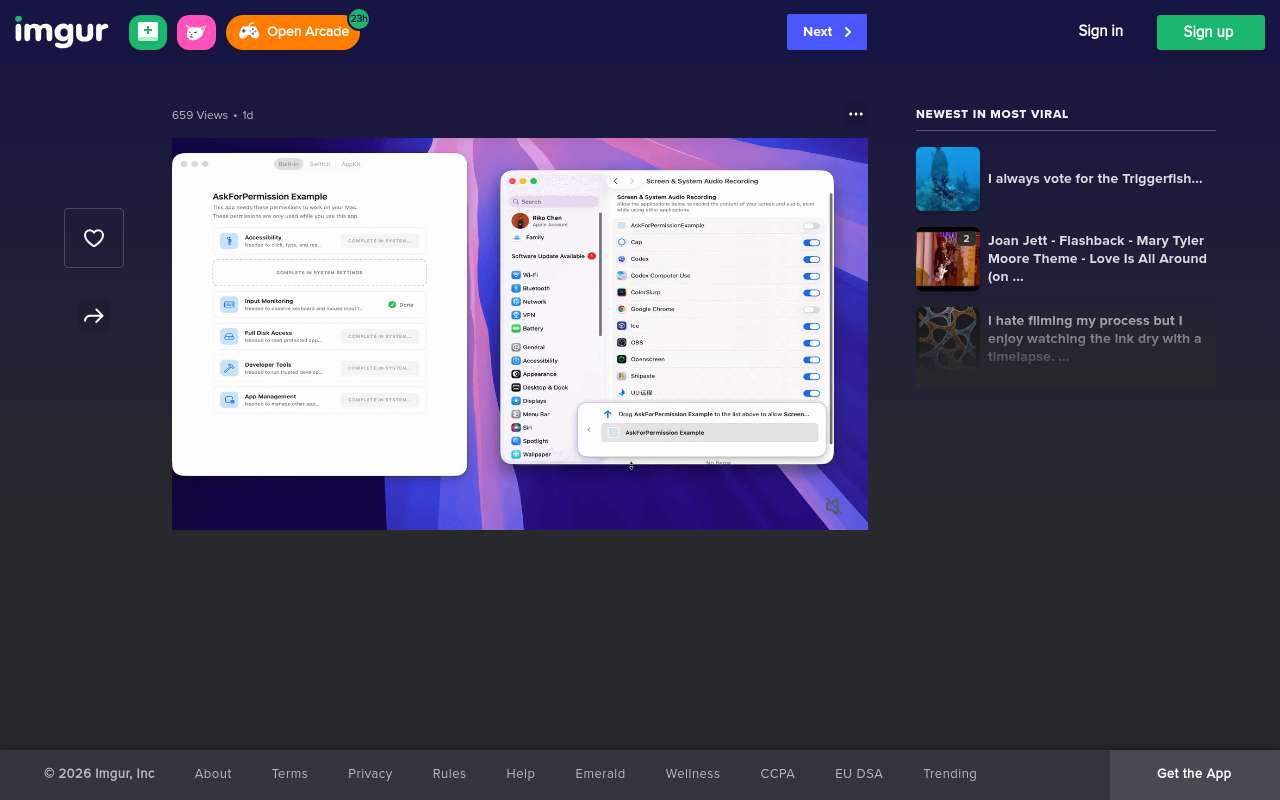Open the three-dots post options menu

[x=856, y=114]
